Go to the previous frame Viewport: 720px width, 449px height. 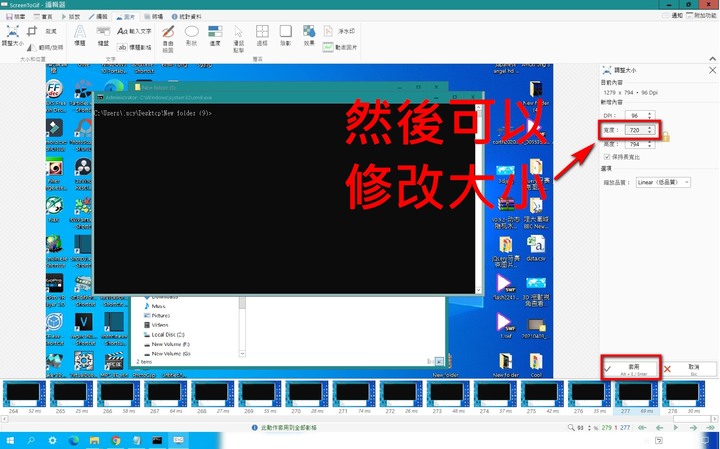pos(659,427)
